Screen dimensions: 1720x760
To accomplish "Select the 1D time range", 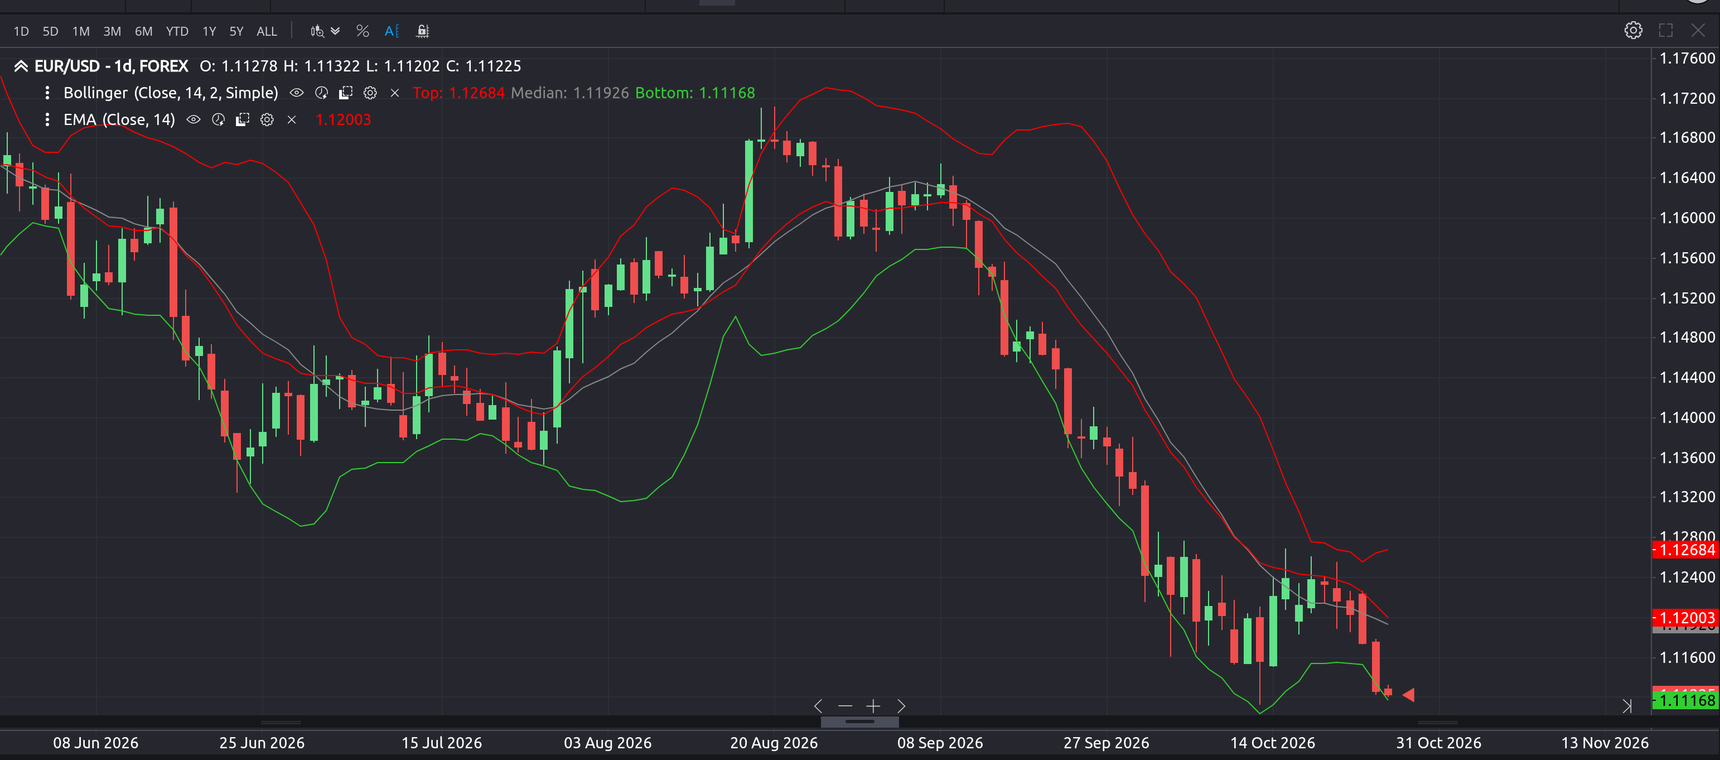I will (21, 31).
